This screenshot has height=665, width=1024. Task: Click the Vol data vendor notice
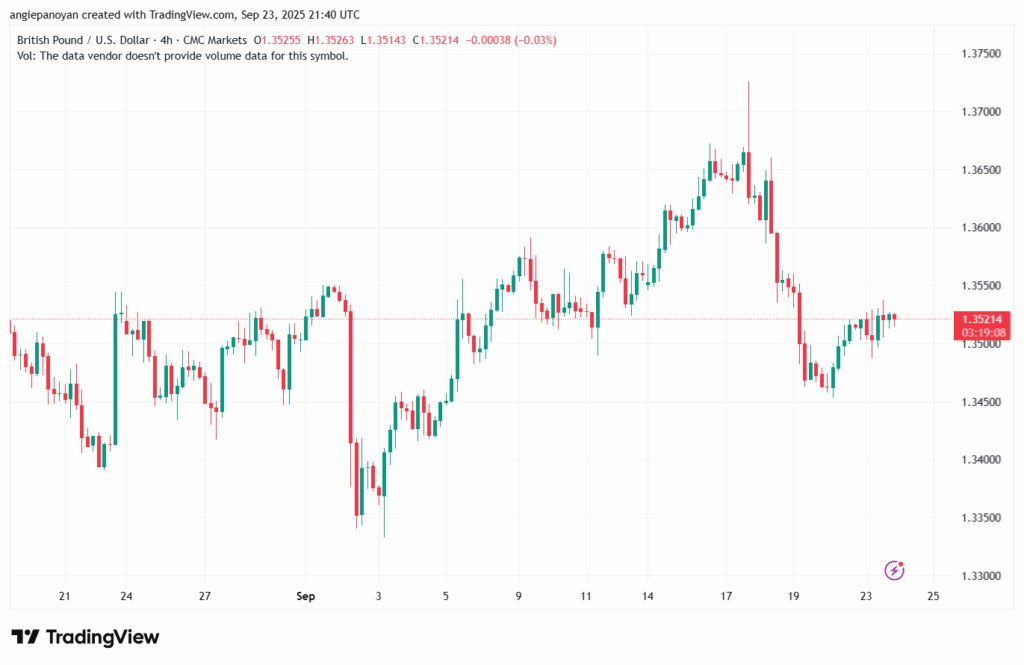[x=183, y=56]
